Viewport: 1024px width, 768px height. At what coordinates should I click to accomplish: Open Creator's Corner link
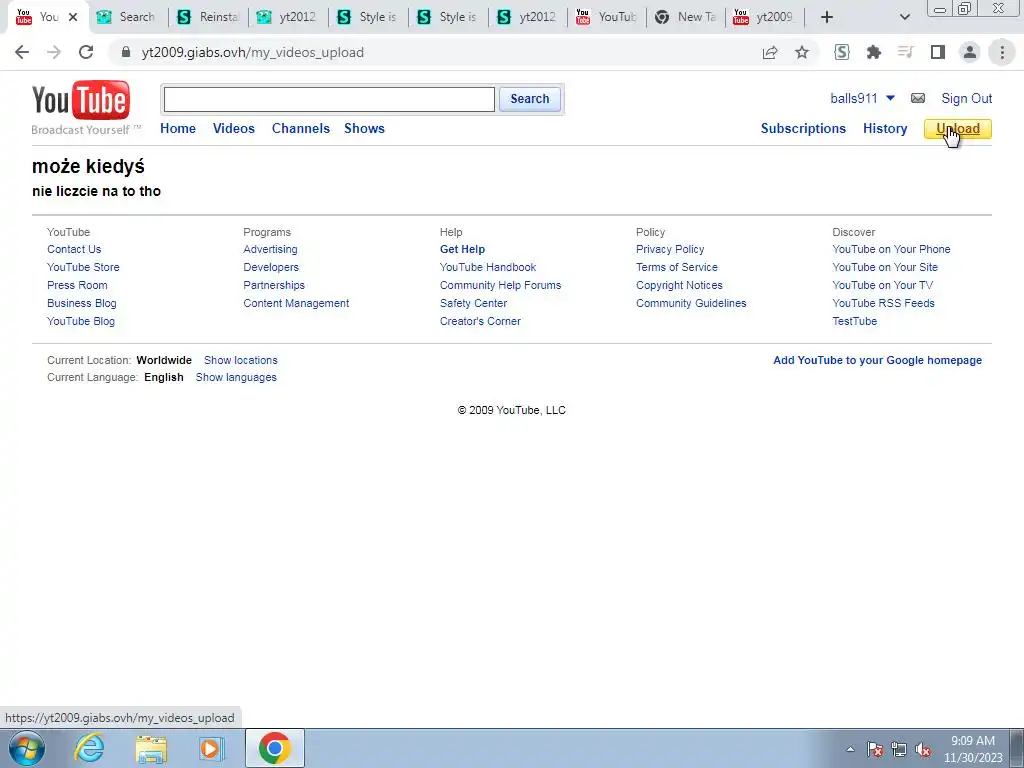tap(480, 321)
